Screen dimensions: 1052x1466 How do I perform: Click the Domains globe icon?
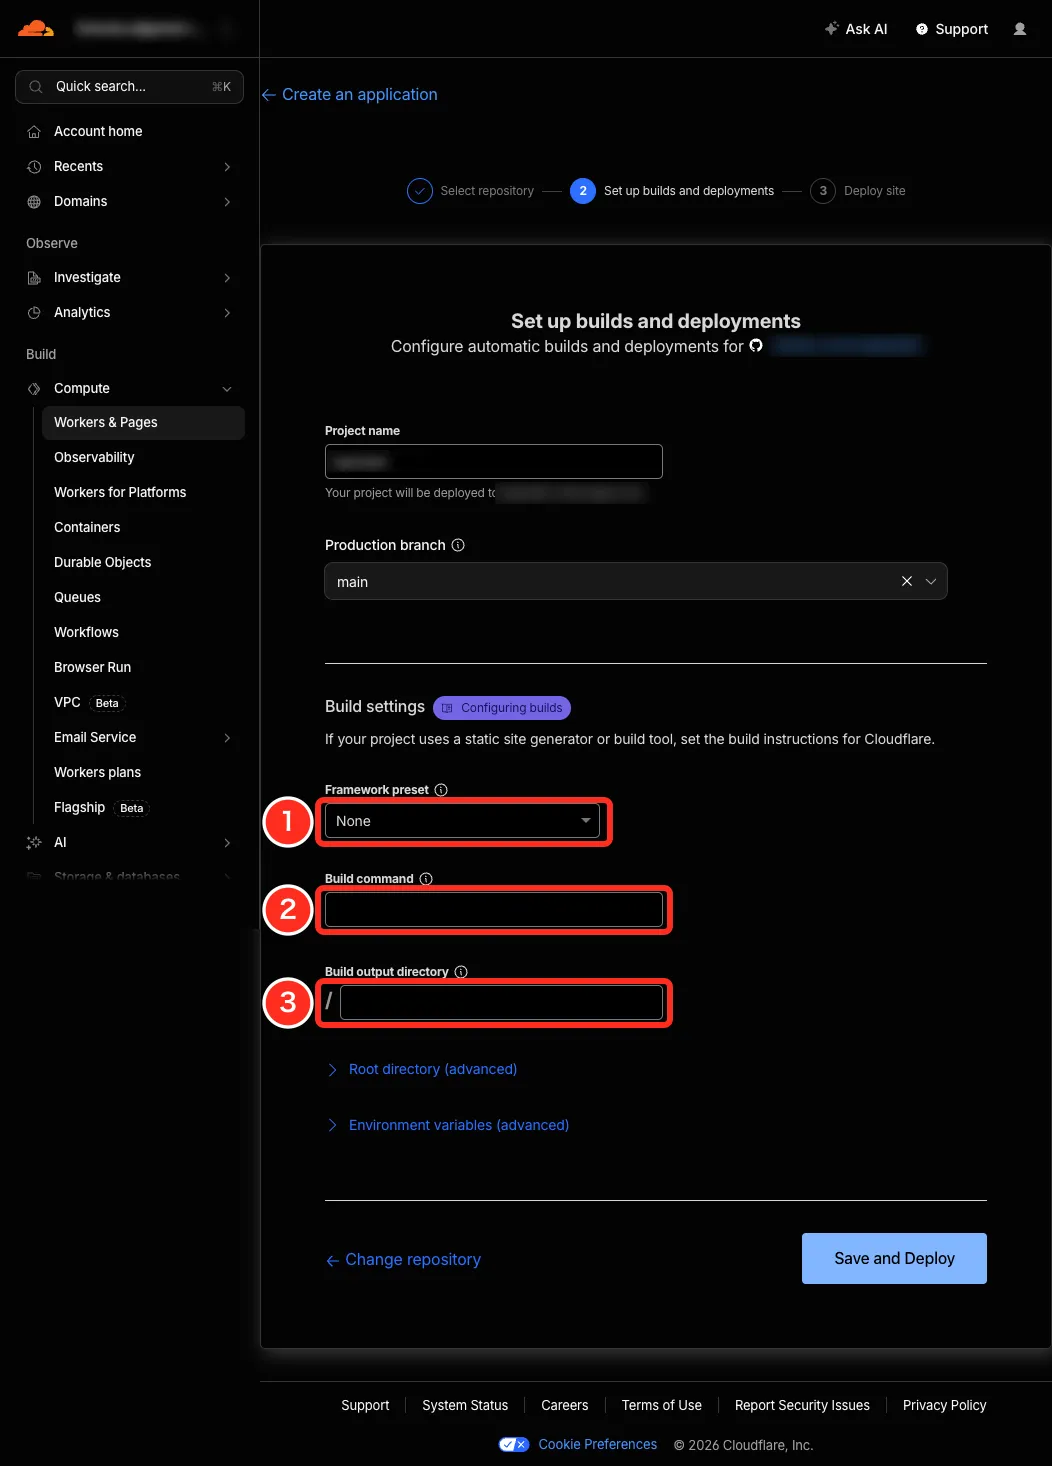pos(34,202)
